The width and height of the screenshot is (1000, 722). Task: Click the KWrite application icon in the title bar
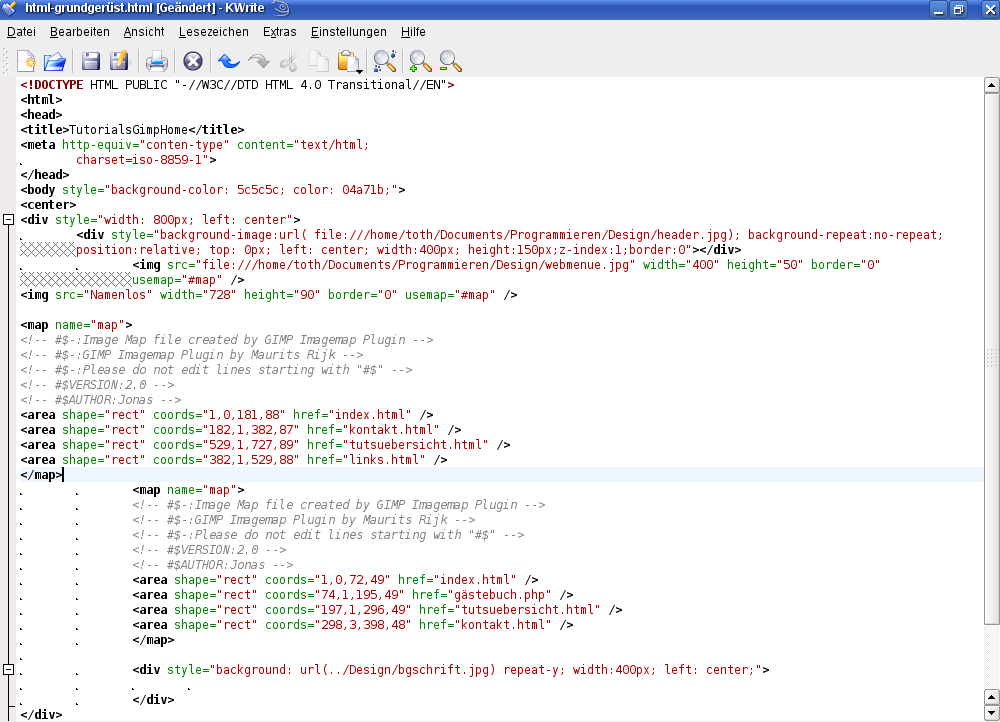(9, 8)
